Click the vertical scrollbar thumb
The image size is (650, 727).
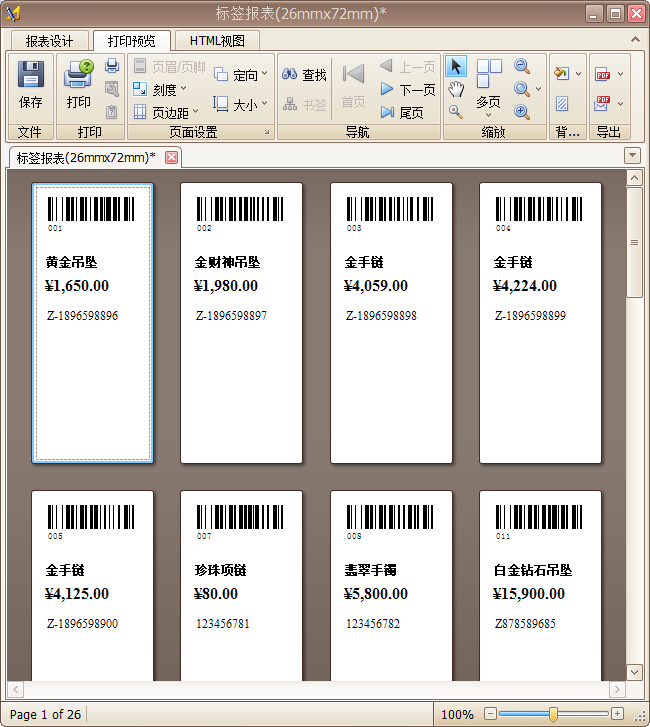(634, 242)
